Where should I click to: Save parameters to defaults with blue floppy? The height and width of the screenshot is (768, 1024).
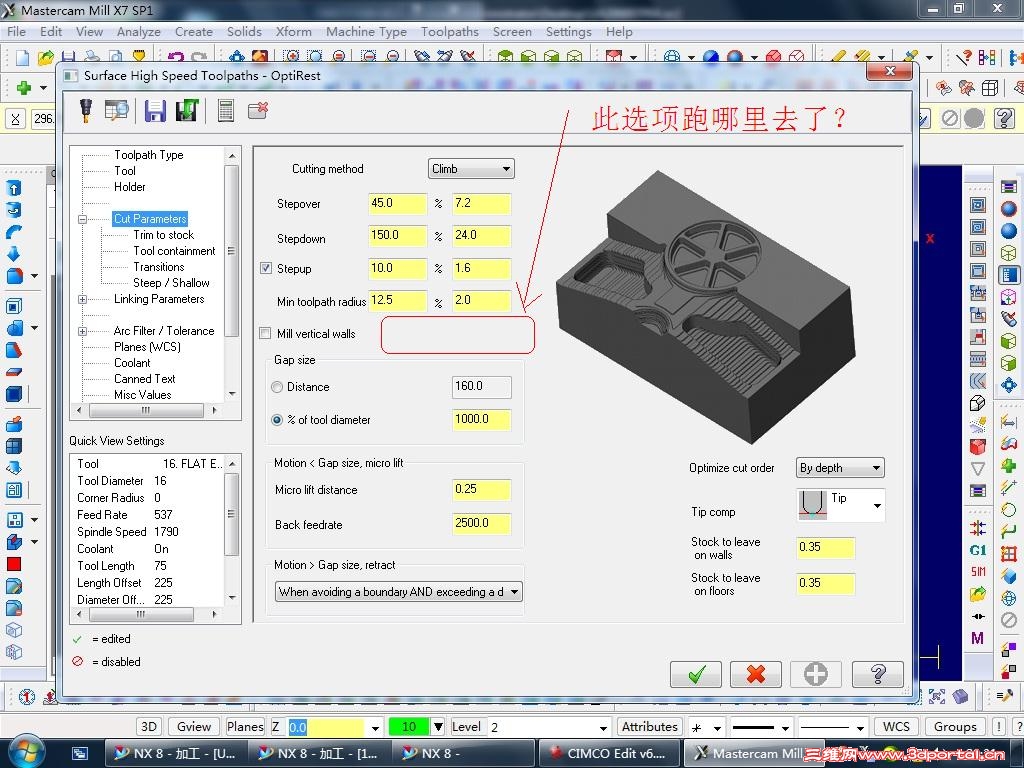155,110
